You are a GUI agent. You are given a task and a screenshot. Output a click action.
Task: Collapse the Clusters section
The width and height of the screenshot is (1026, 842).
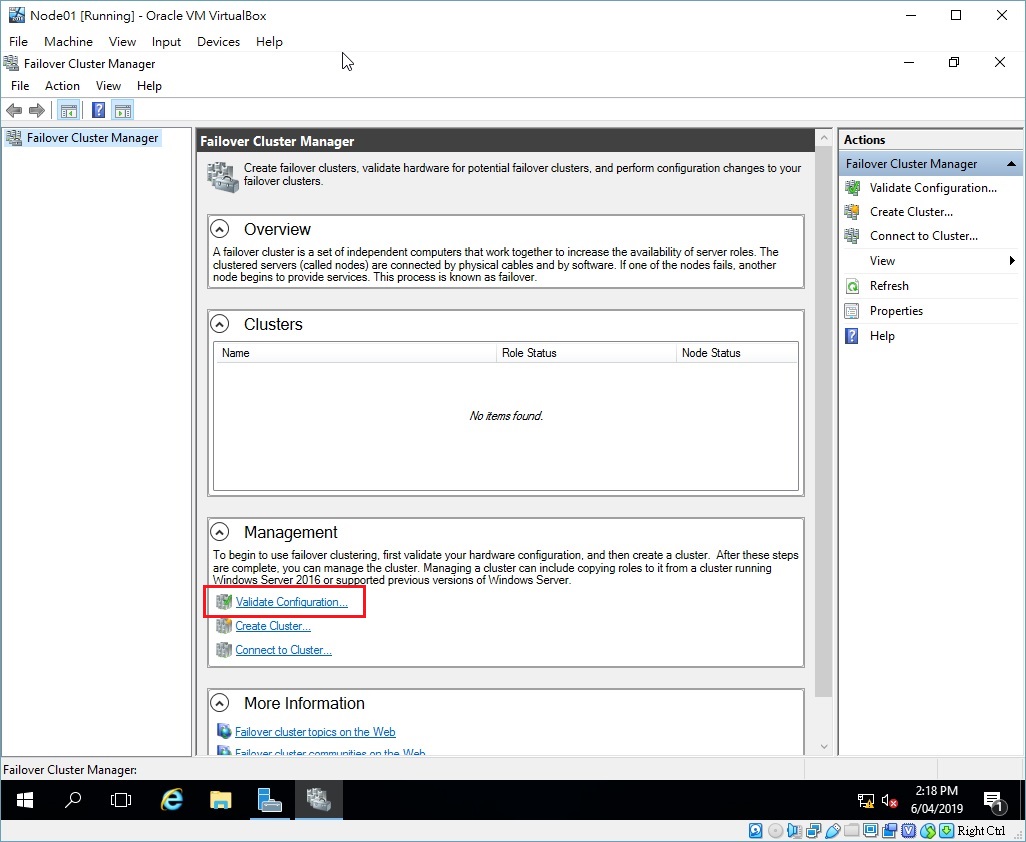point(220,324)
